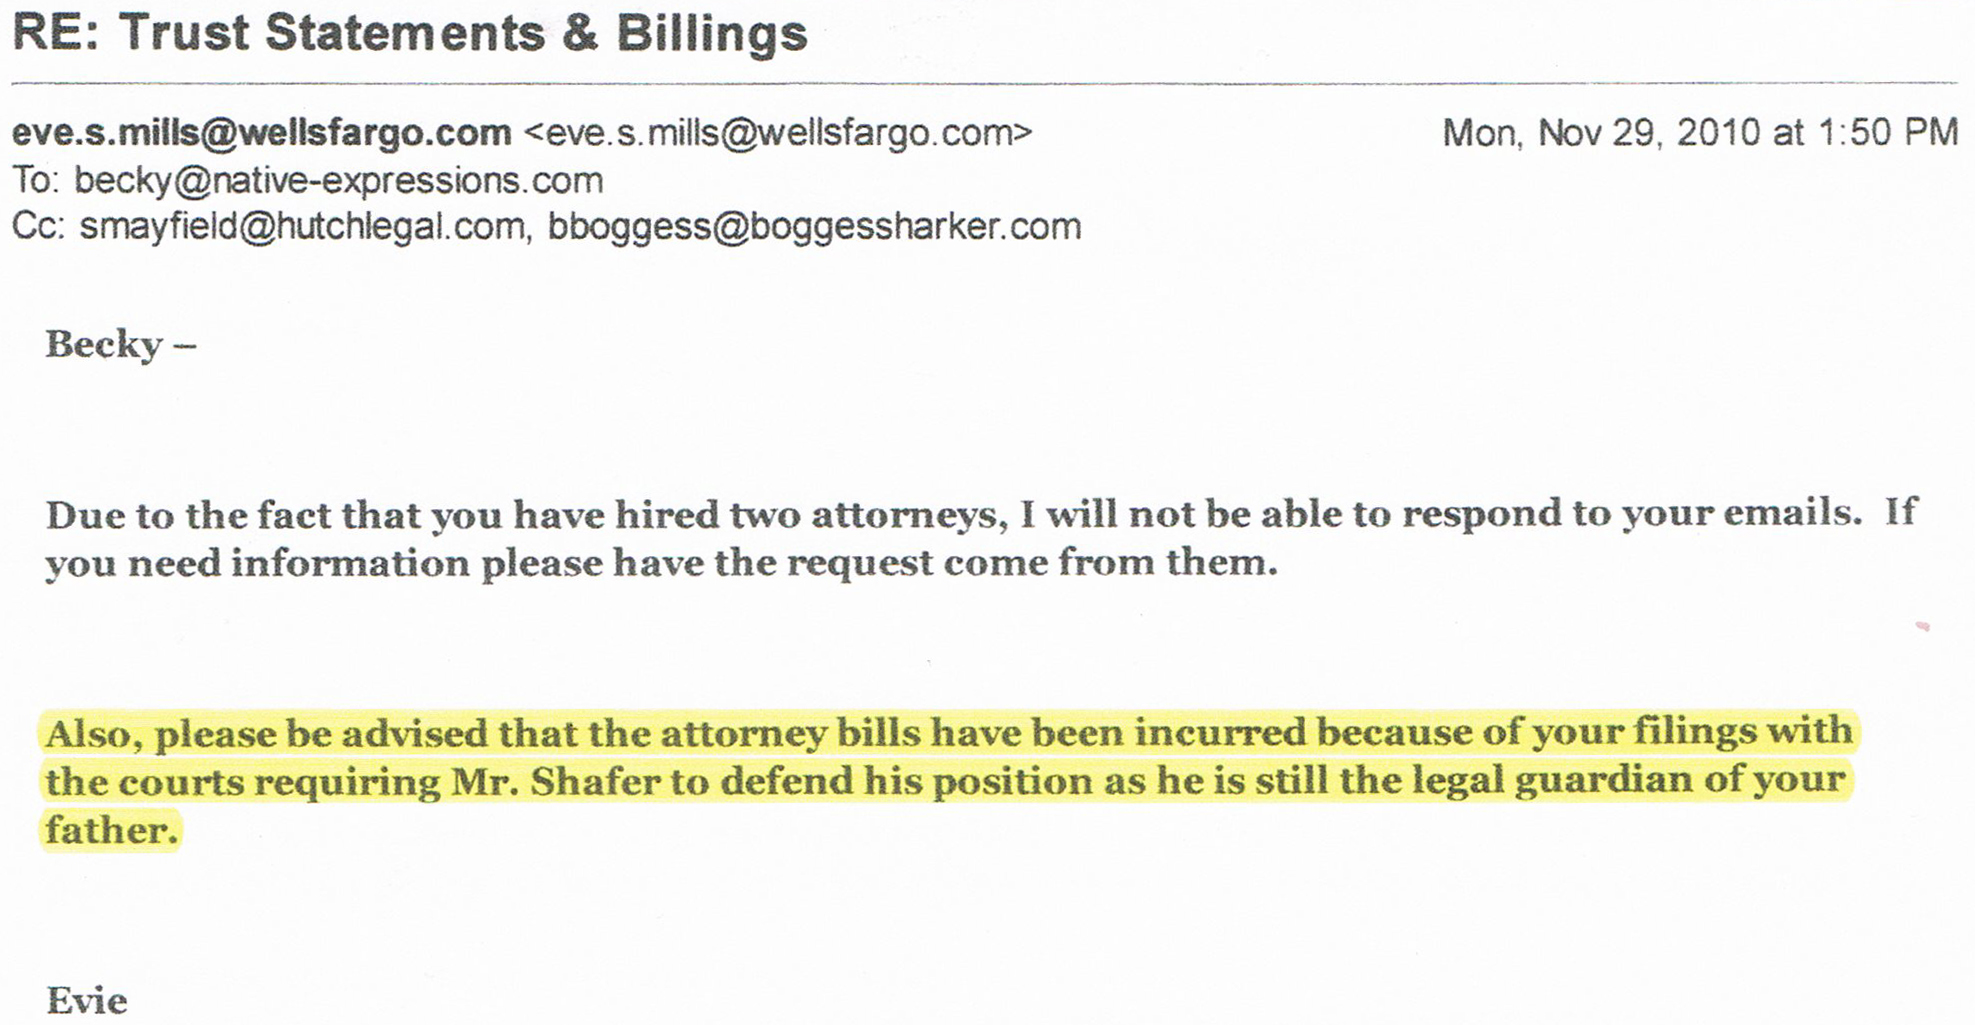Click the divider line beneath the subject
Image resolution: width=1975 pixels, height=1025 pixels.
(x=984, y=83)
